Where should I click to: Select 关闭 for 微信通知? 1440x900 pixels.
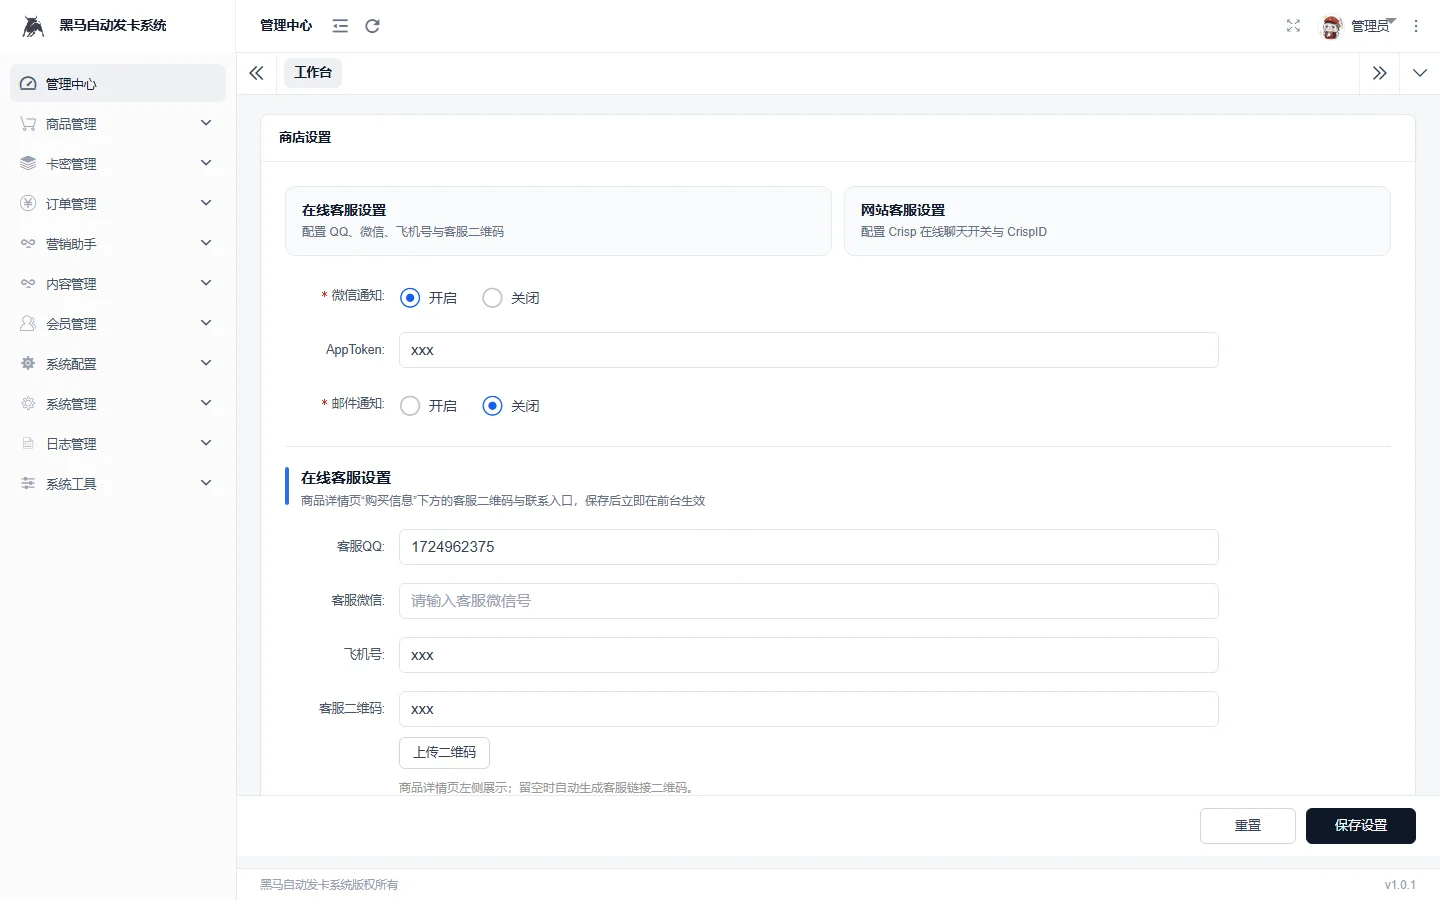pos(492,298)
